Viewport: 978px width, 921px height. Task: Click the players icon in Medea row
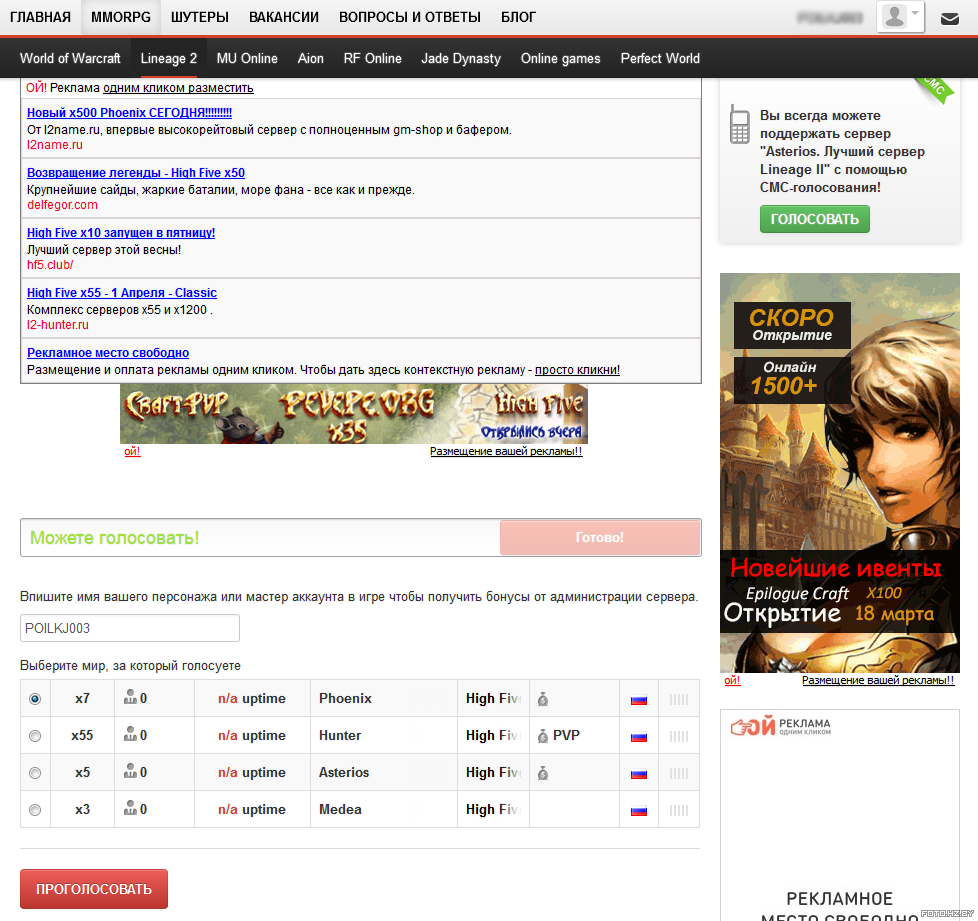click(x=130, y=809)
